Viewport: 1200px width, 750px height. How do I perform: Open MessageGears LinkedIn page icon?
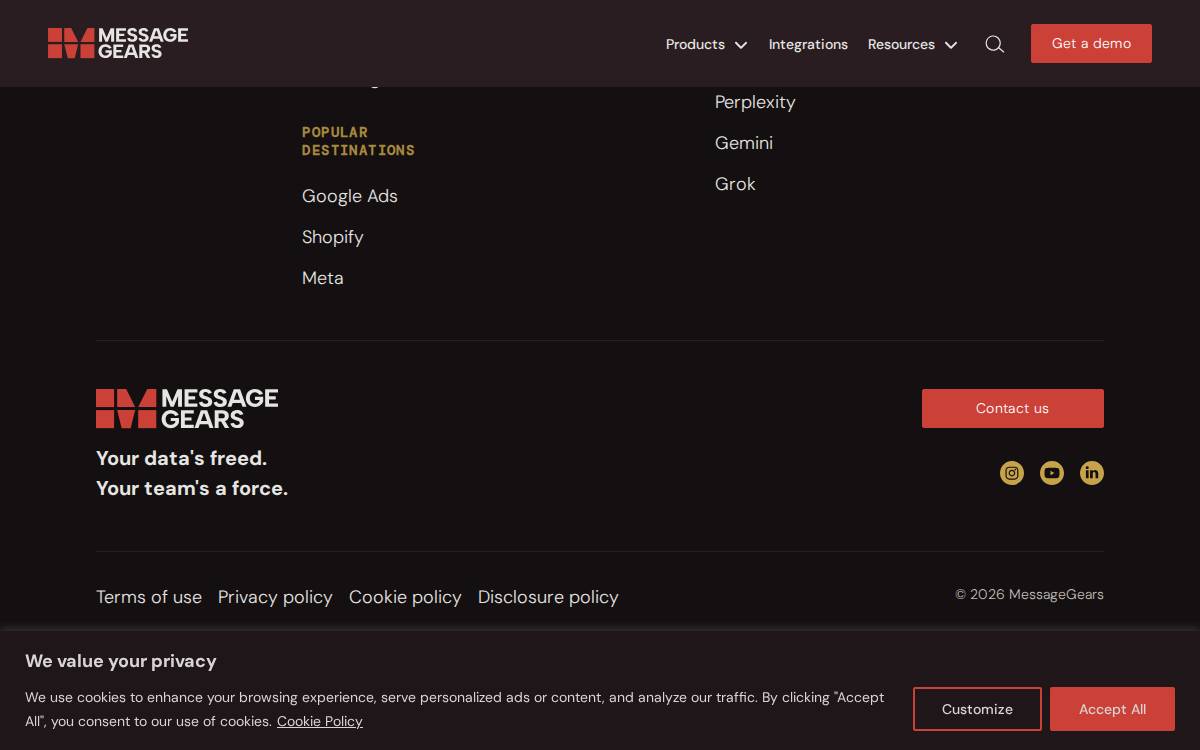click(x=1092, y=473)
